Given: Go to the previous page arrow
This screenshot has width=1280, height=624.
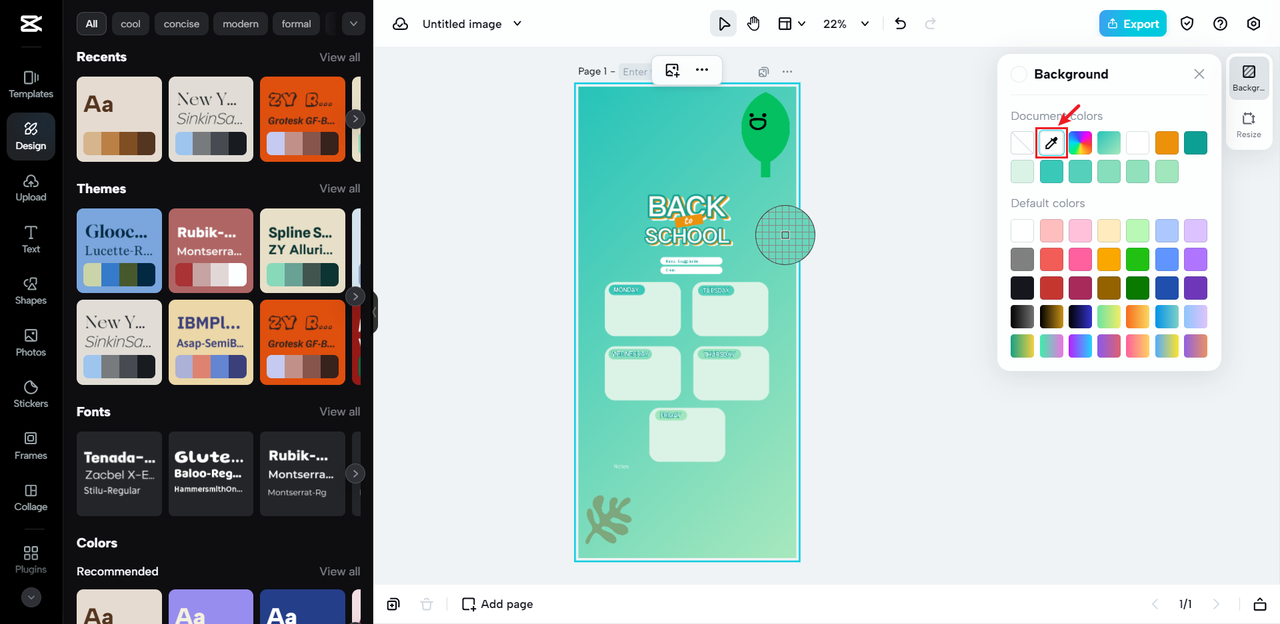Looking at the screenshot, I should tap(1156, 604).
